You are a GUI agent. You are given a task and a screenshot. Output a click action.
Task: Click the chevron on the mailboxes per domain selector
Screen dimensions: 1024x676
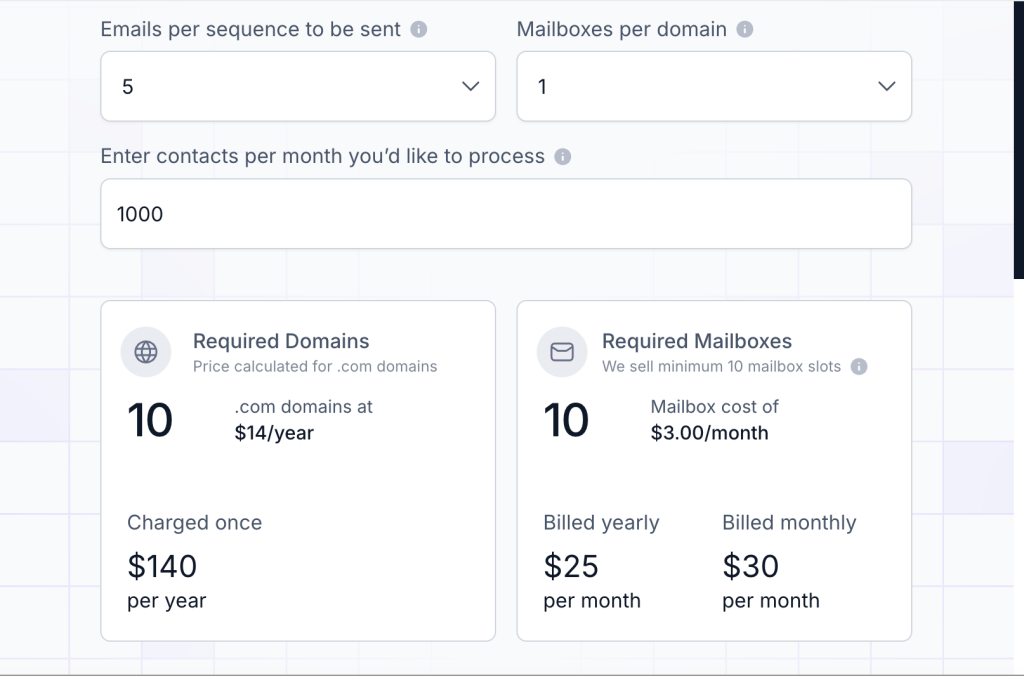(x=886, y=86)
